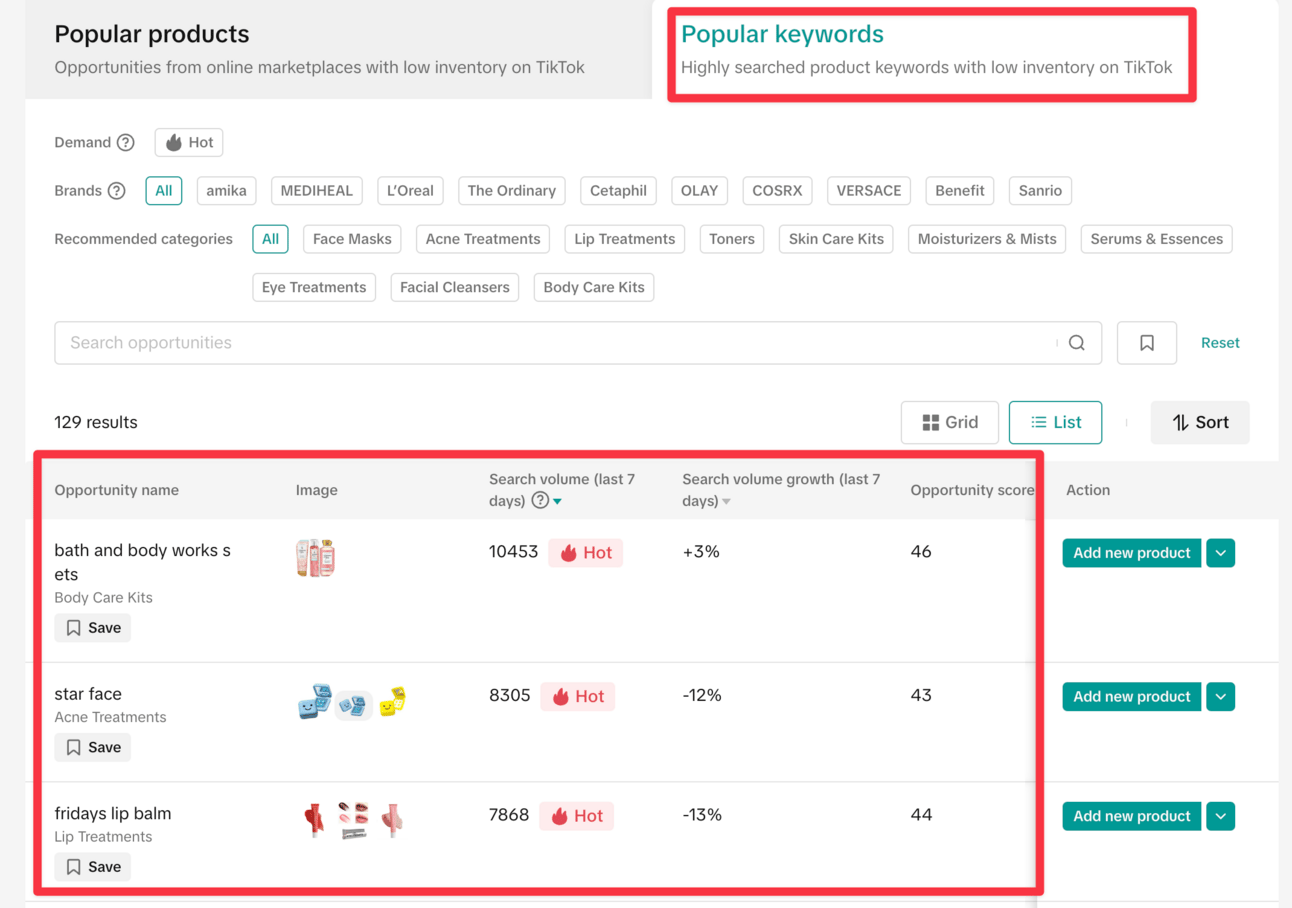
Task: Filter by VERSACE brand
Action: click(869, 190)
